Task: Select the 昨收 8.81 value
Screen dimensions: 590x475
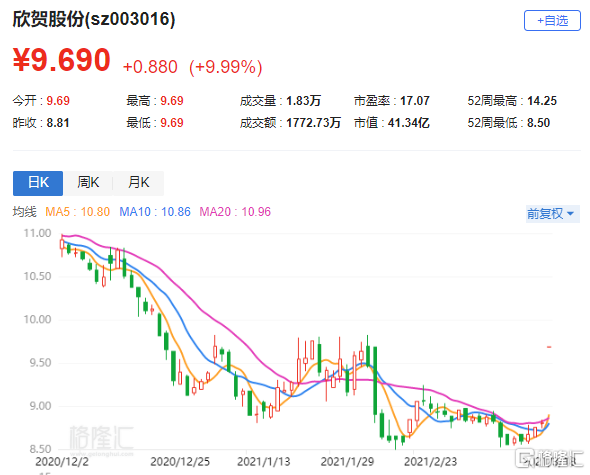Action: pos(58,123)
